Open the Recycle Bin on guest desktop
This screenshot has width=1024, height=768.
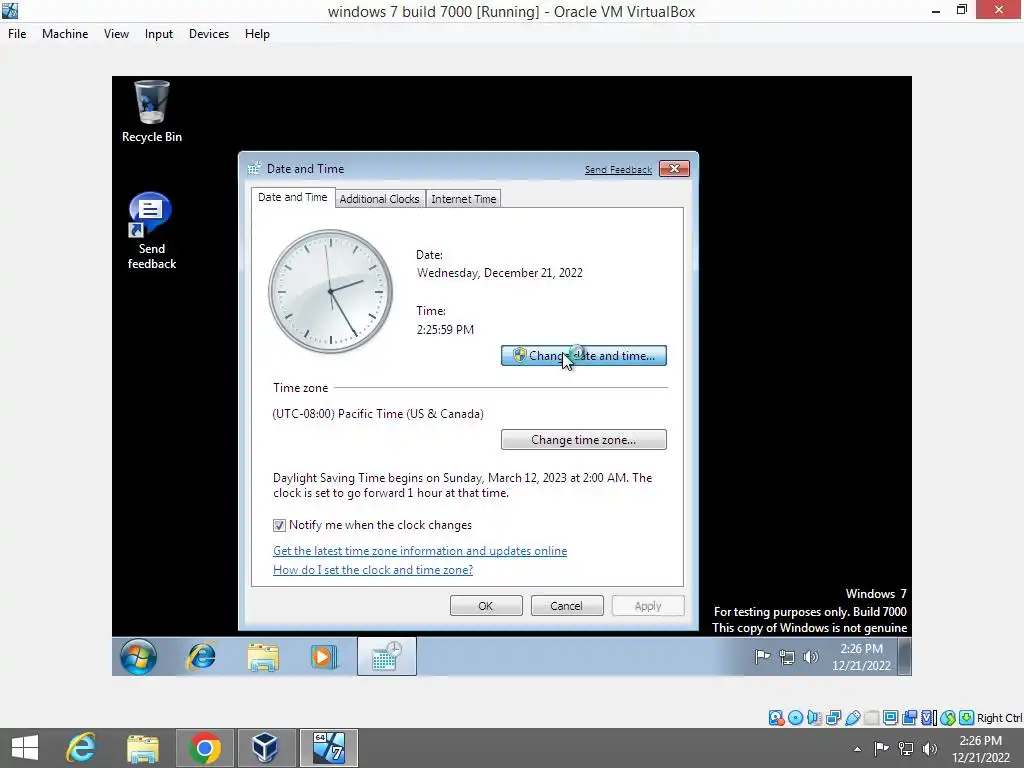click(152, 111)
